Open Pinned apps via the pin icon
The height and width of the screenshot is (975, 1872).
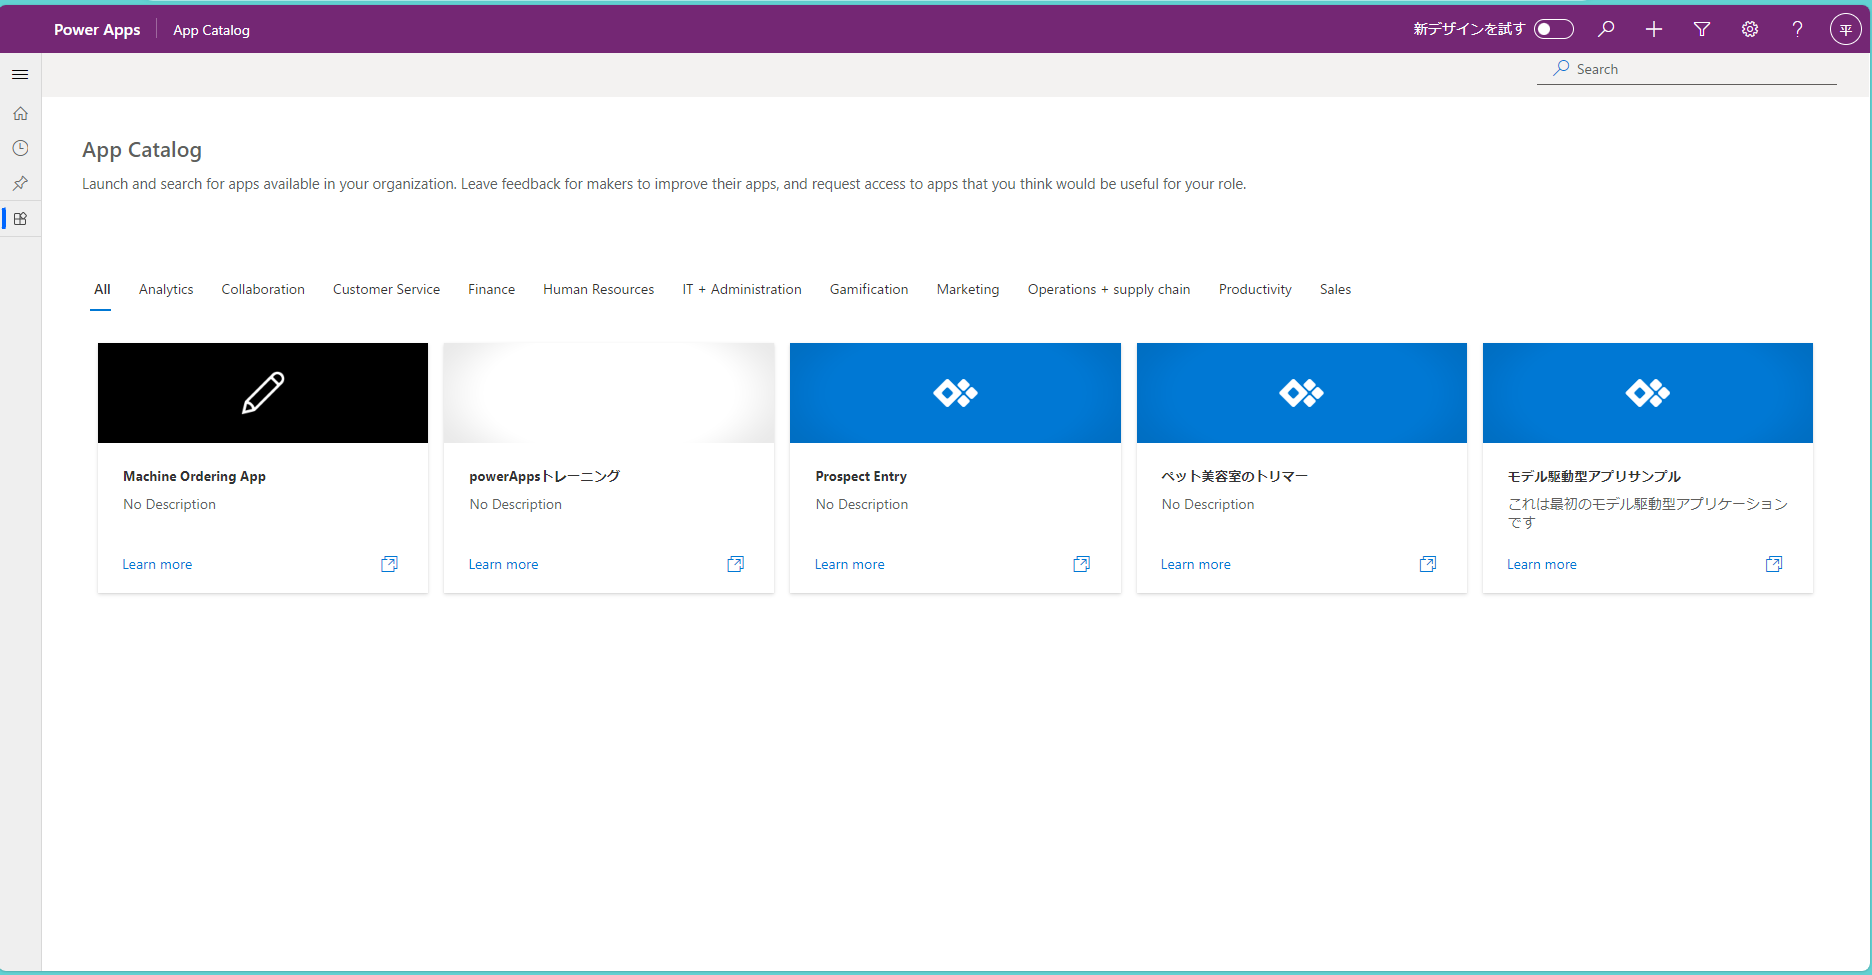click(20, 183)
